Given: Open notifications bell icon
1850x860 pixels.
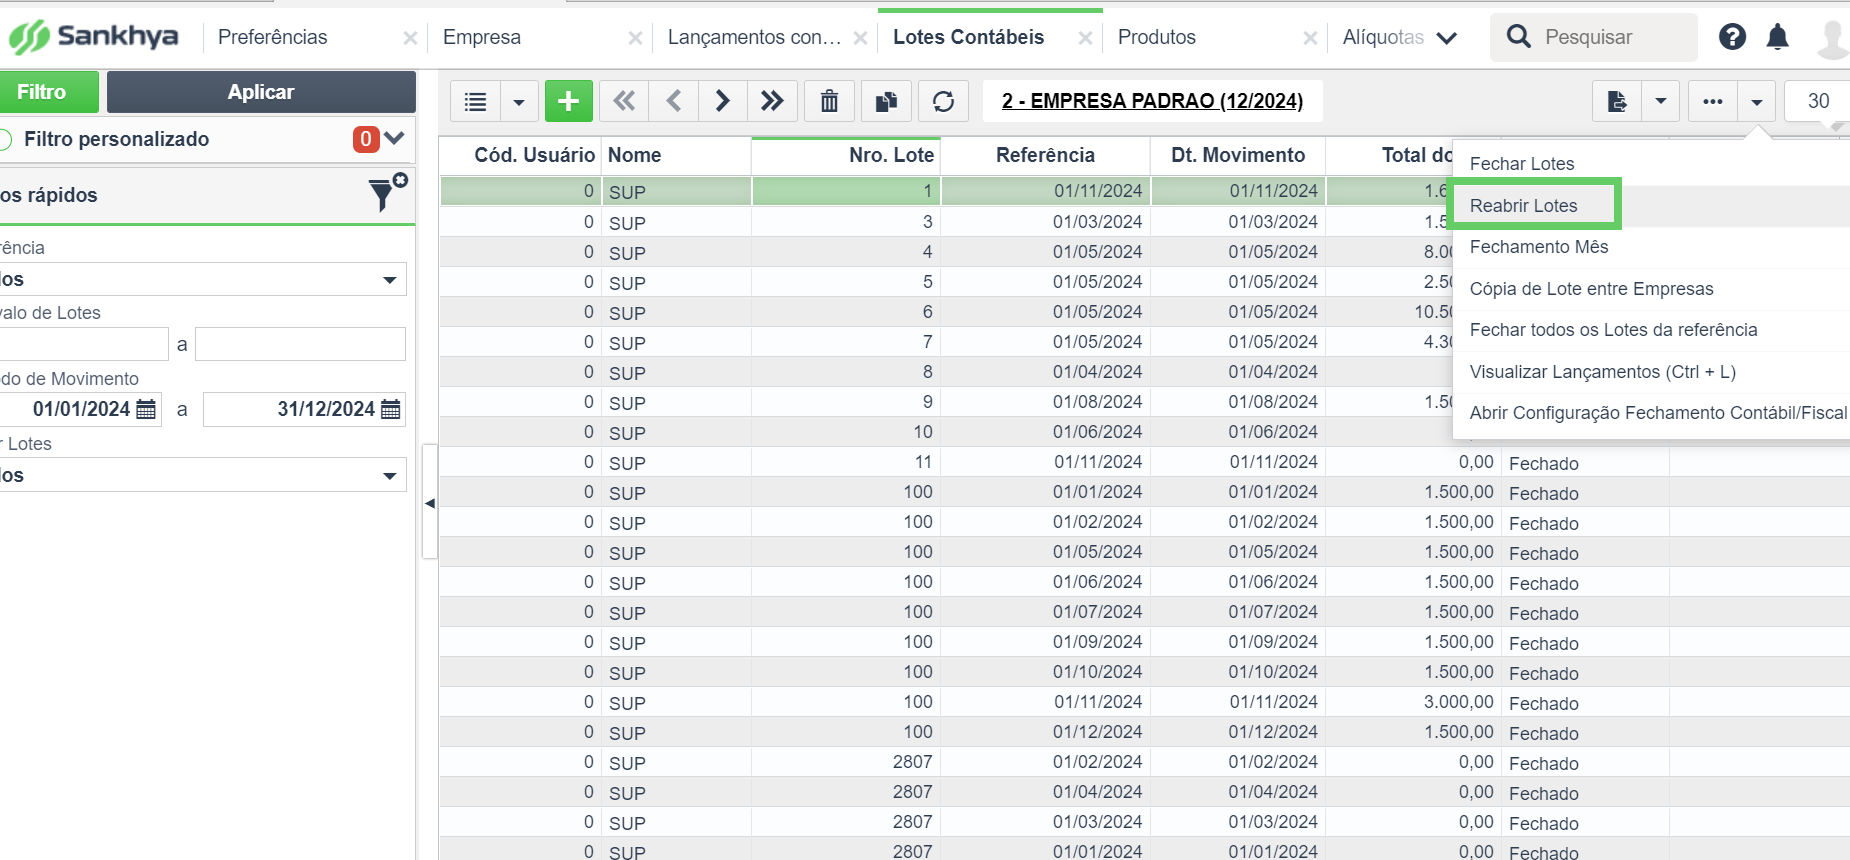Looking at the screenshot, I should tap(1777, 37).
